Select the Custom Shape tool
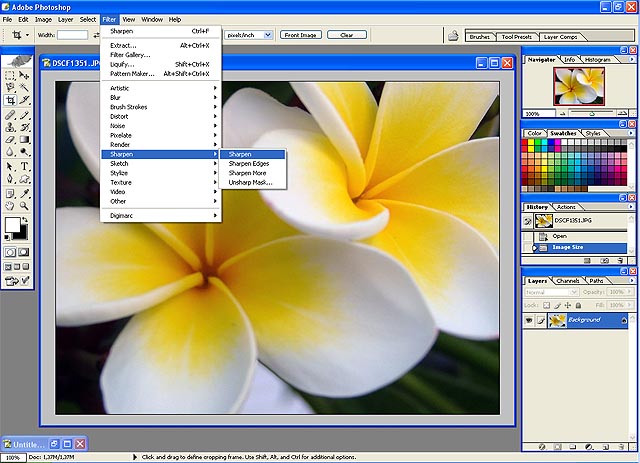 (24, 179)
